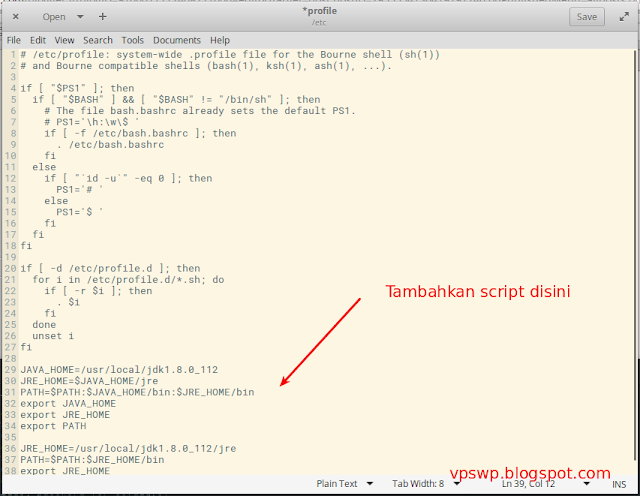Click the '# PS1='\h:\w\$ '' comment line

click(x=92, y=122)
